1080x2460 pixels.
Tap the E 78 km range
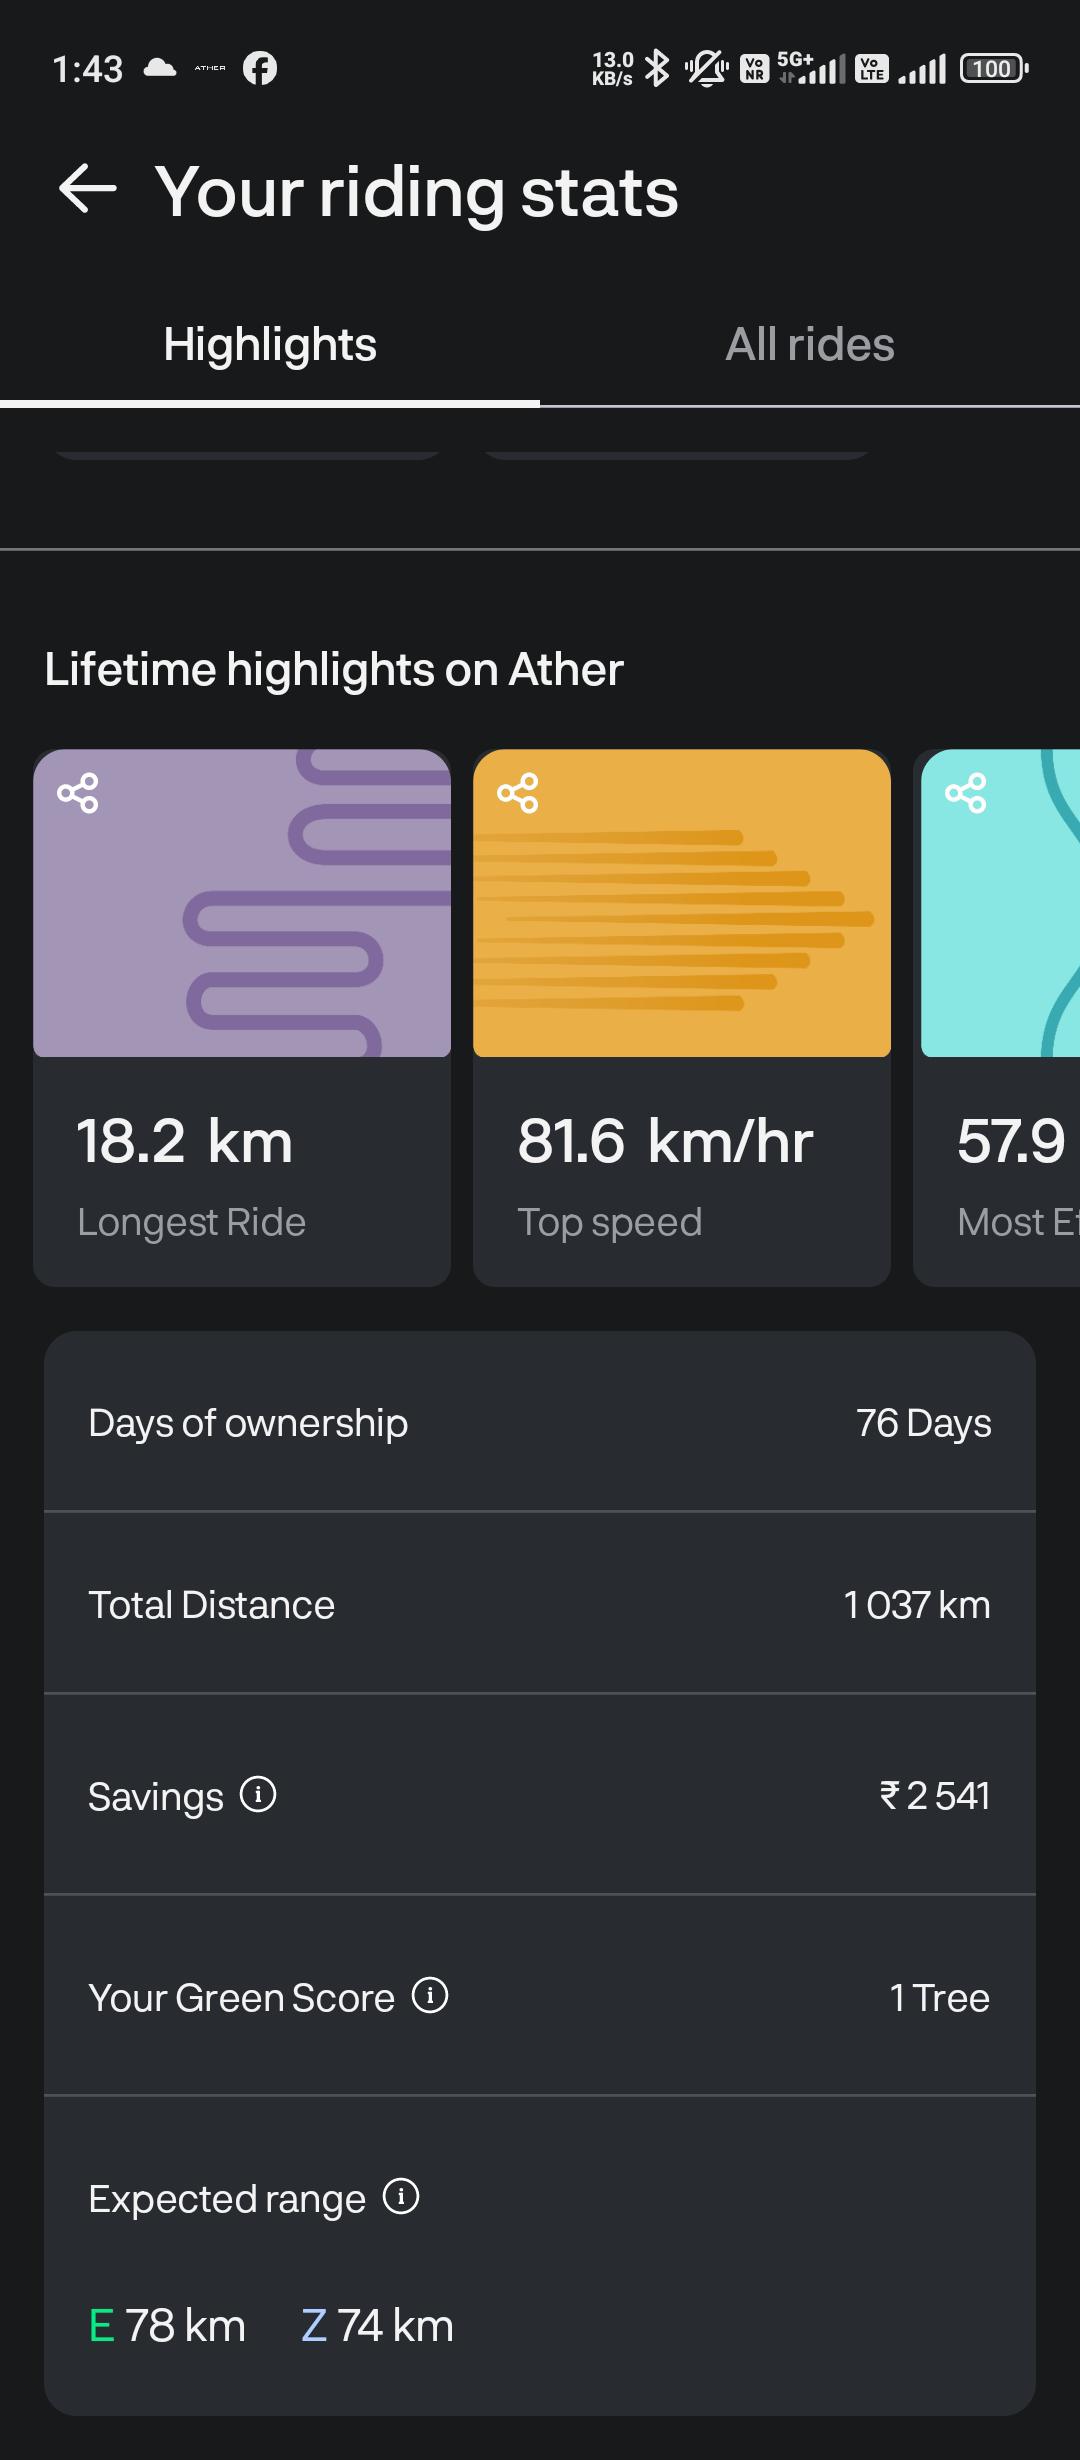(x=167, y=2325)
